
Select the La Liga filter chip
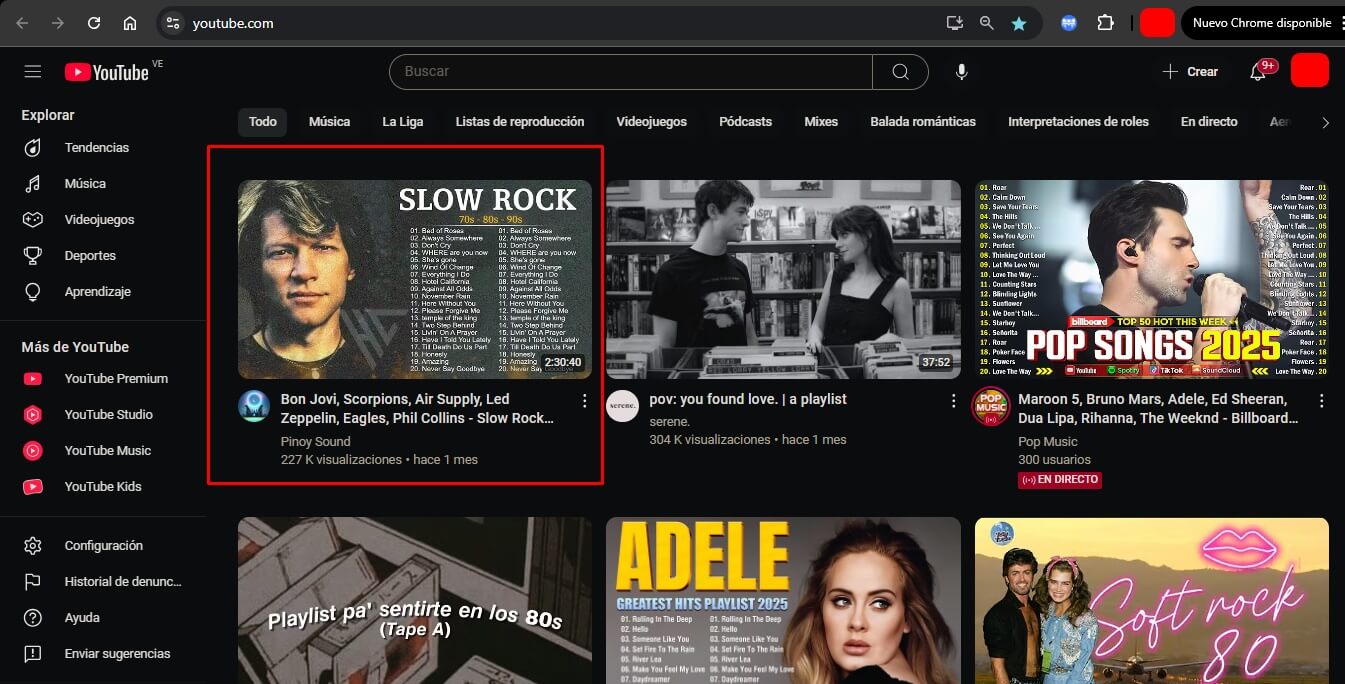(x=403, y=122)
